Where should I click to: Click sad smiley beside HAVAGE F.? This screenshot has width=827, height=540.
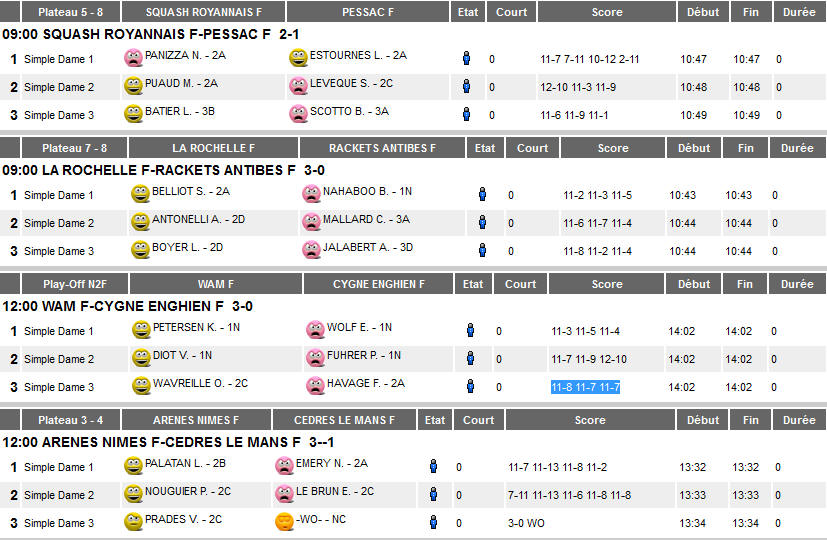[315, 385]
